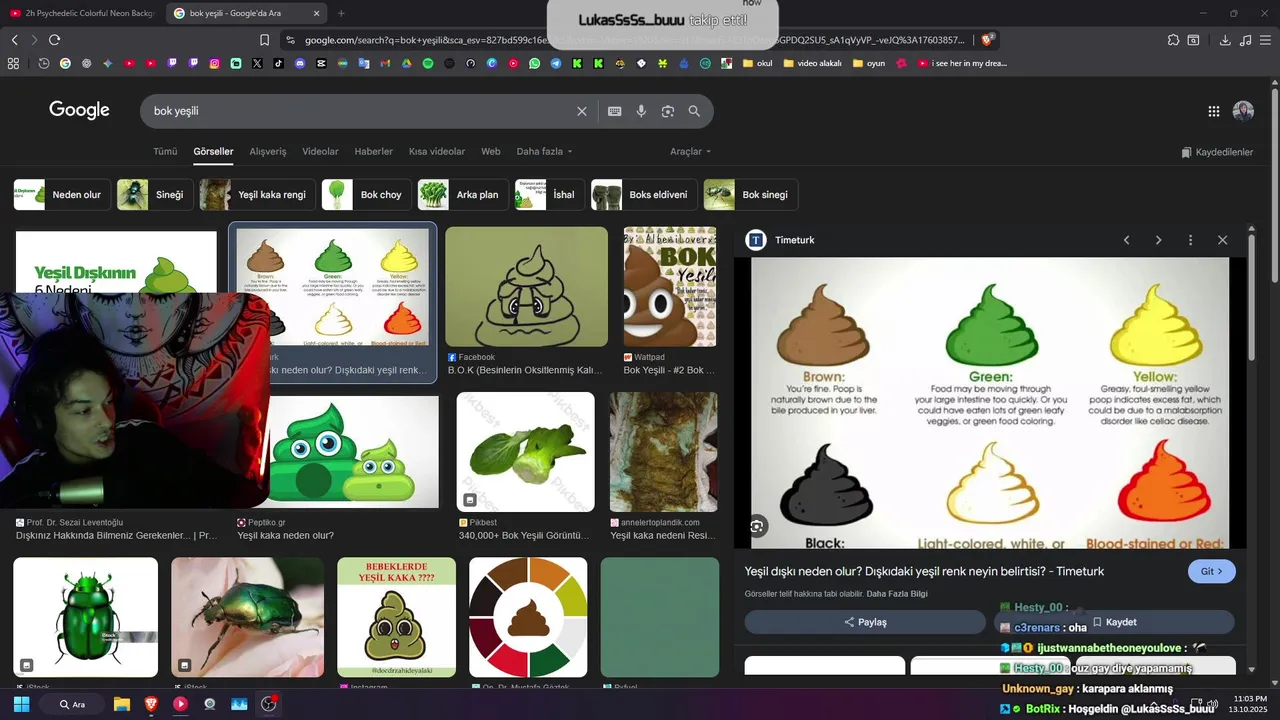Open the Google Drive bookmark icon
The image size is (1280, 720).
407,63
